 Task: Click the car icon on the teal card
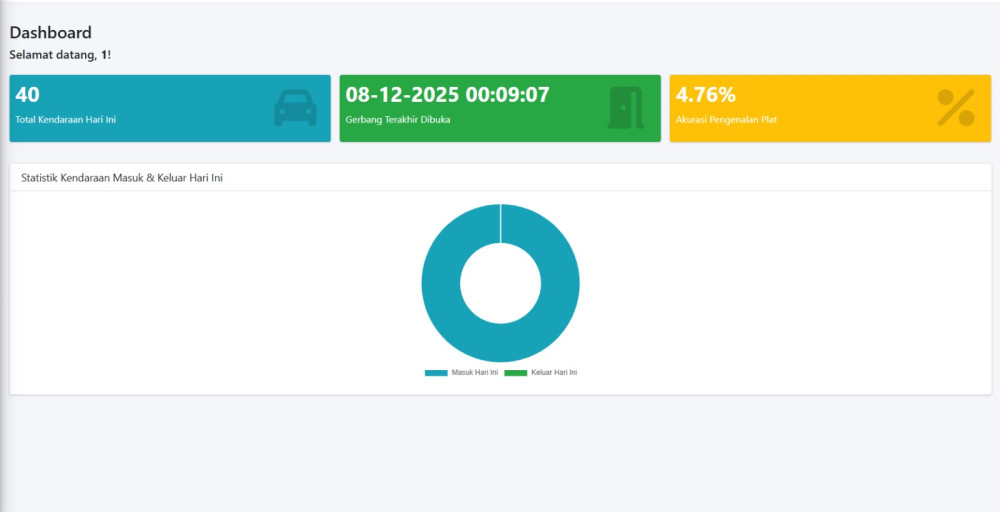point(295,108)
